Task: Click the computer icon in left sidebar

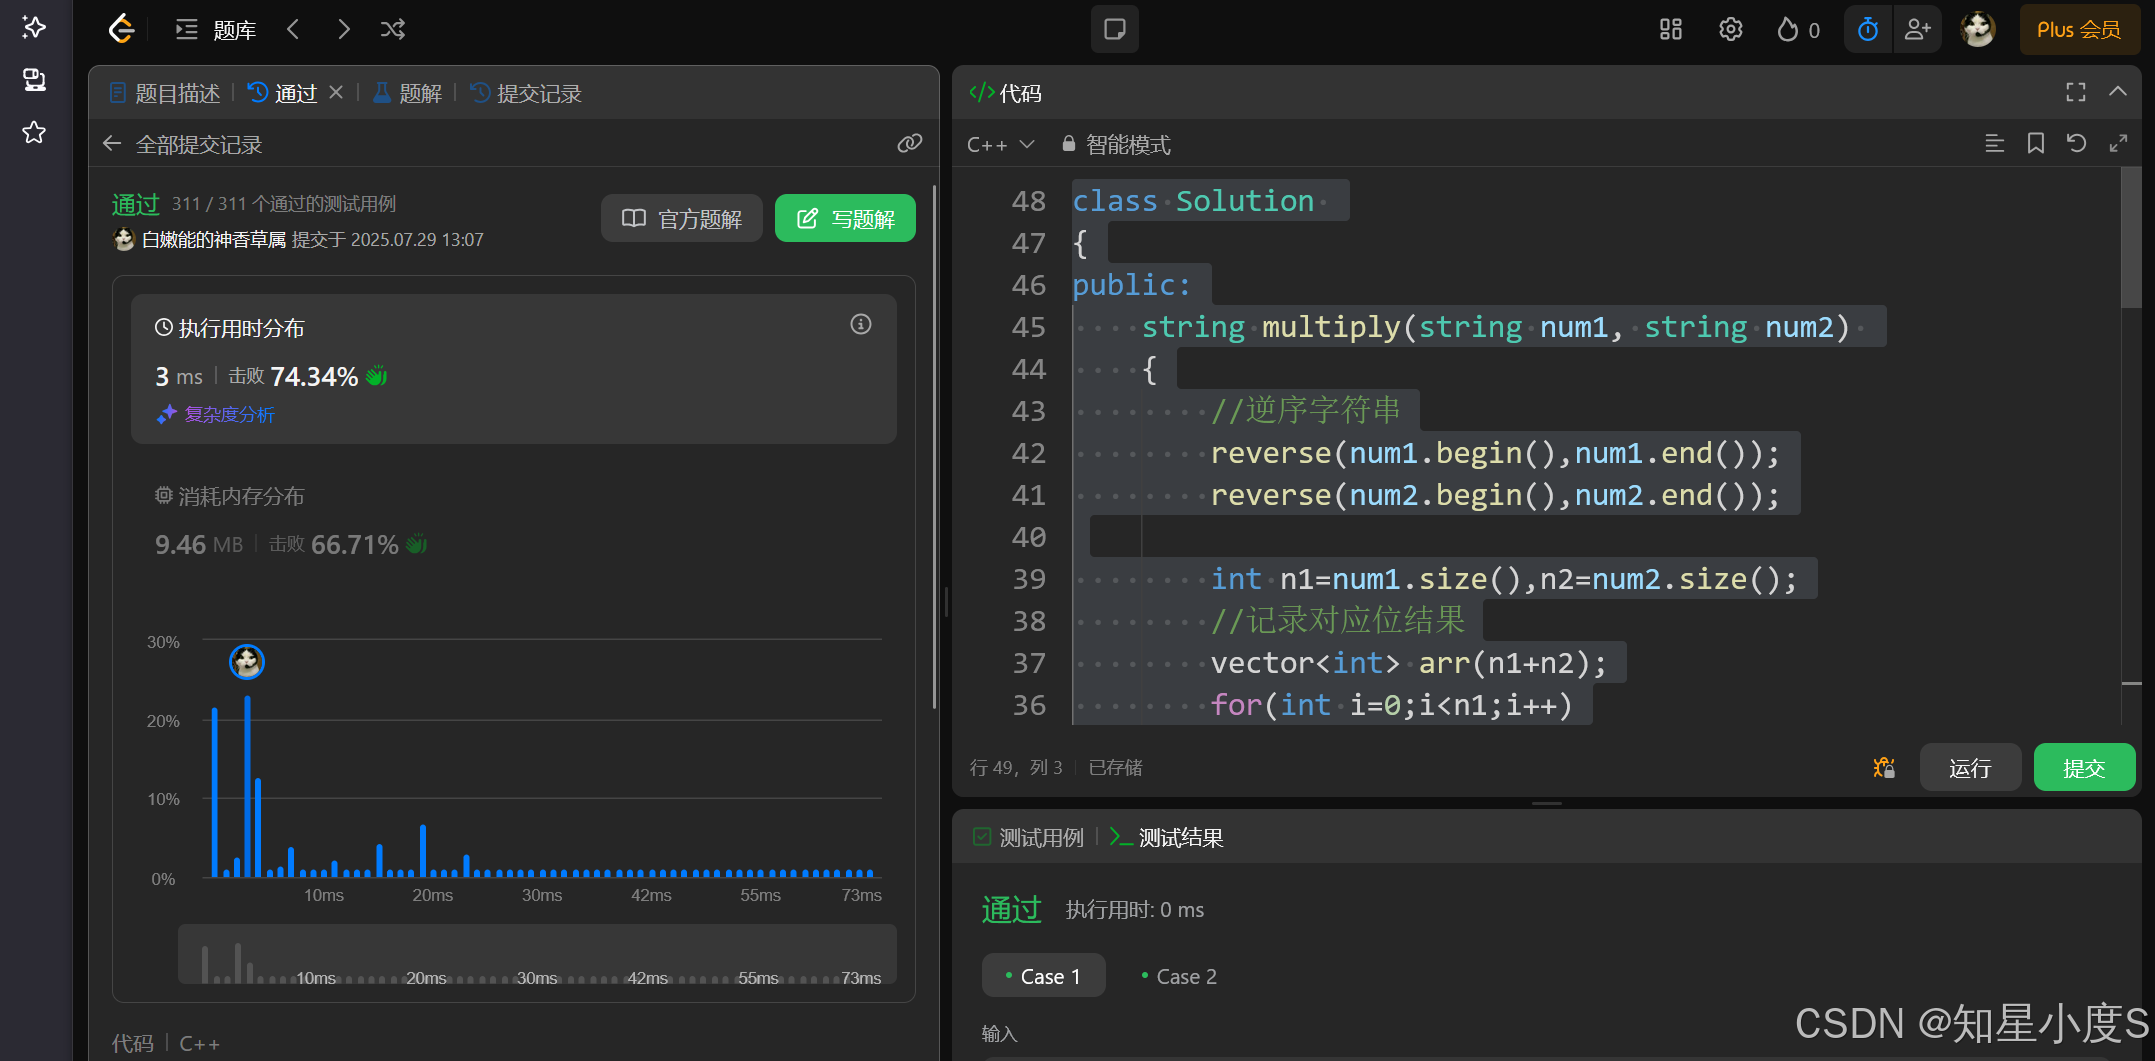Action: (34, 80)
